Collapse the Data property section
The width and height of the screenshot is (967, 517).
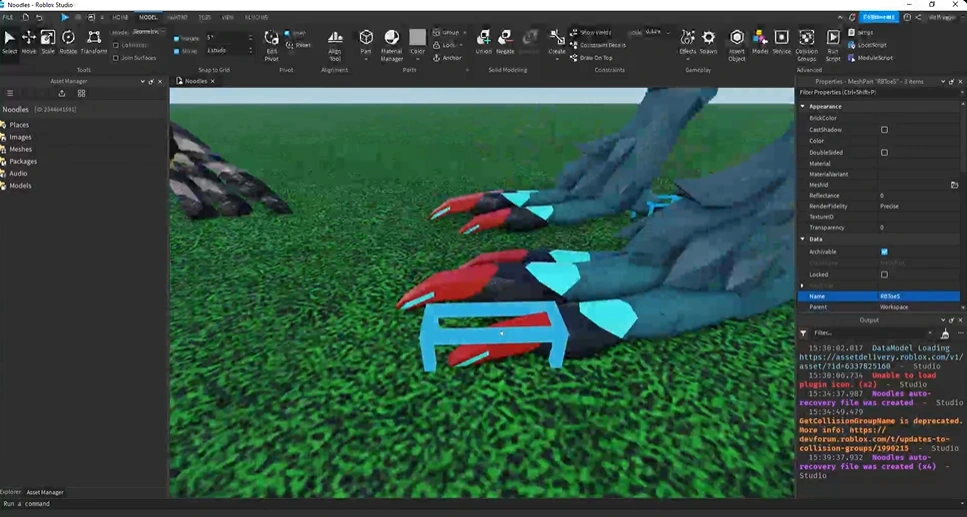coord(803,239)
